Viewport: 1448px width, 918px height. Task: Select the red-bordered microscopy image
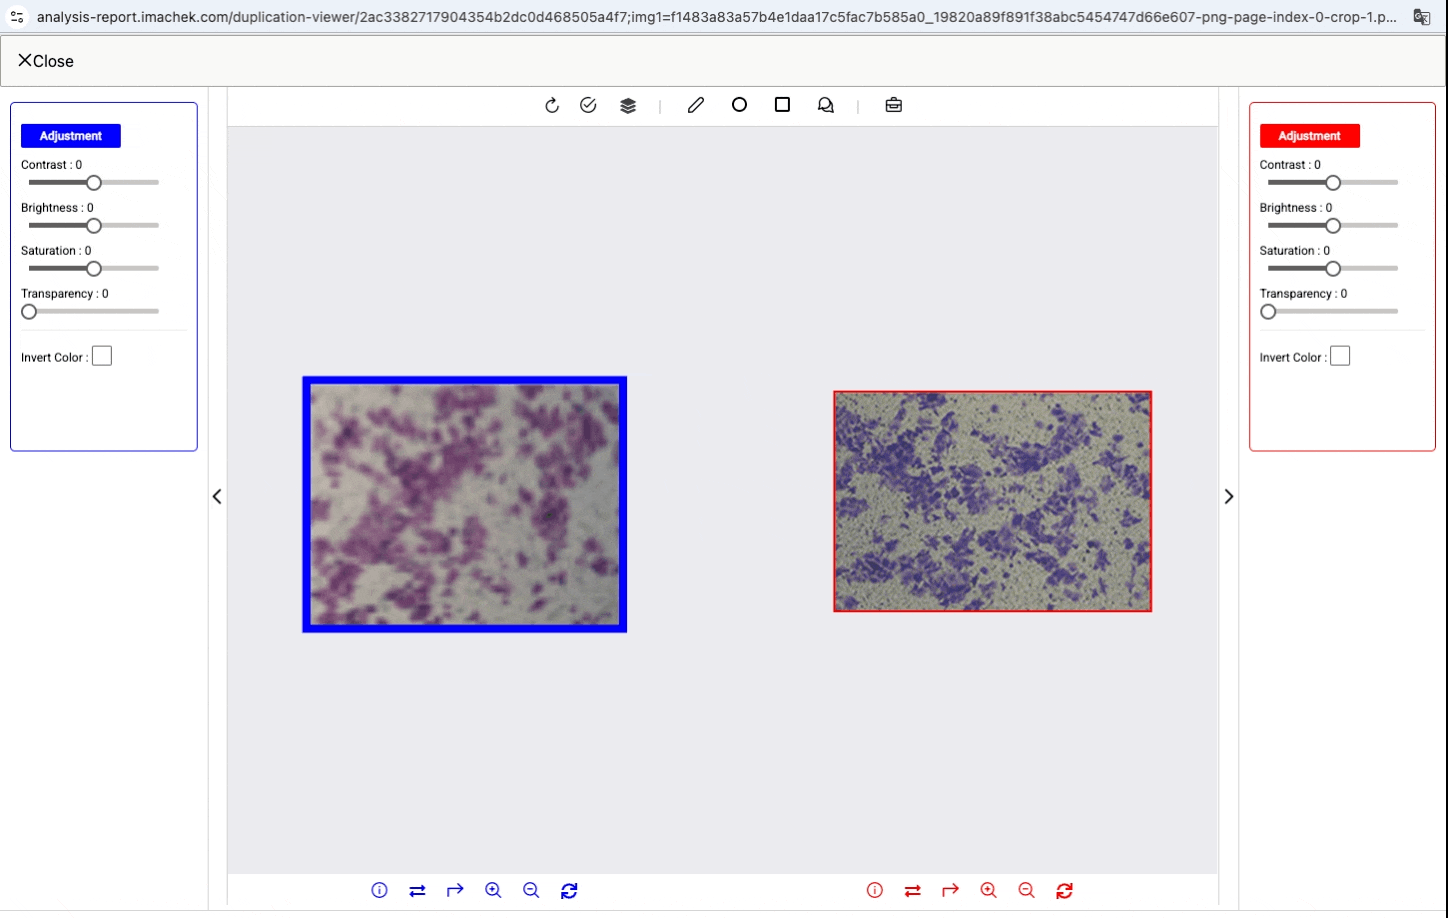[x=993, y=501]
